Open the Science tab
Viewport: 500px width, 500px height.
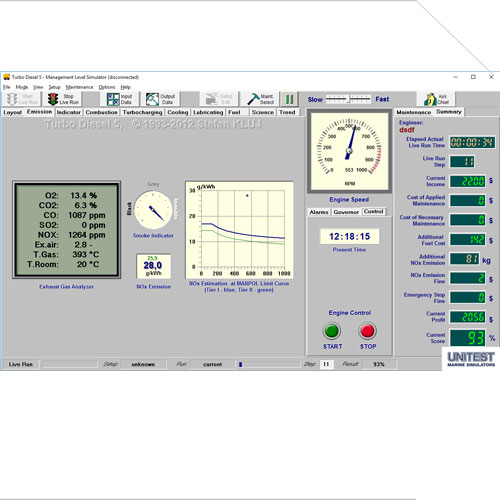[x=263, y=112]
